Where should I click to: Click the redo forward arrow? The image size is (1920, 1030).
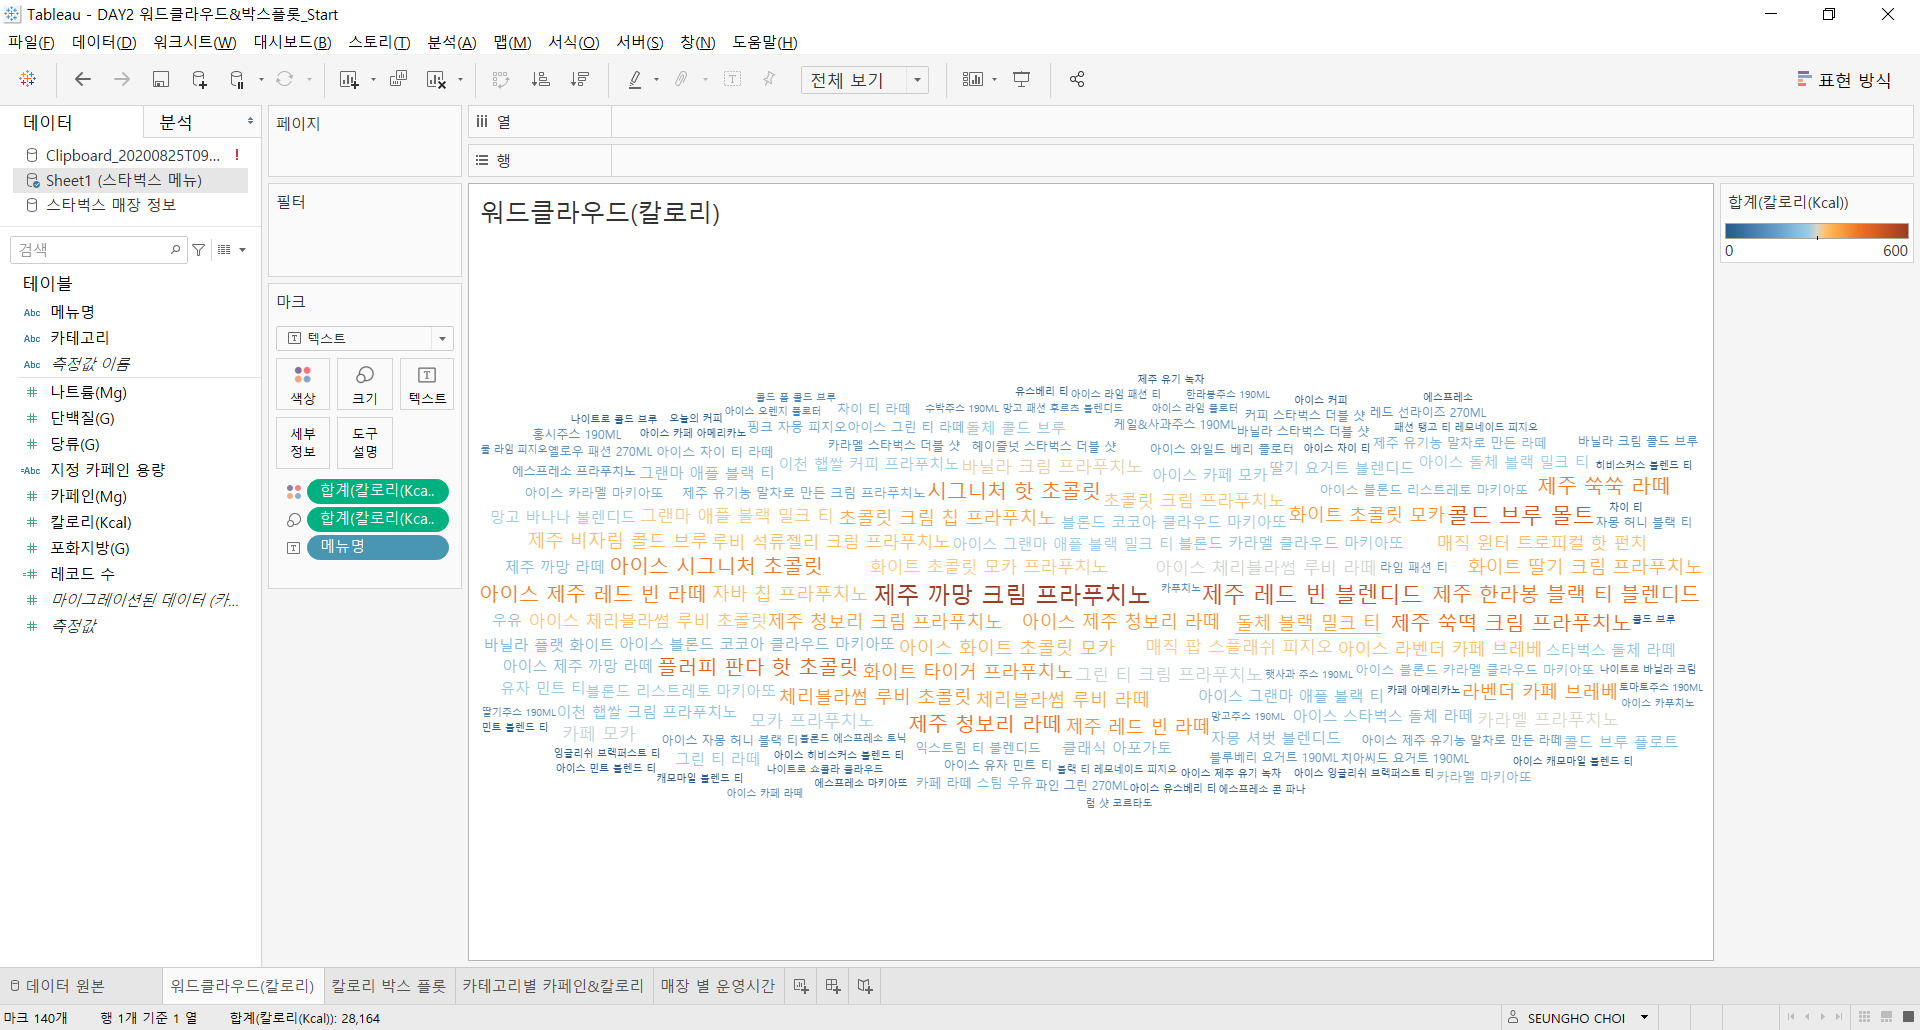coord(122,79)
